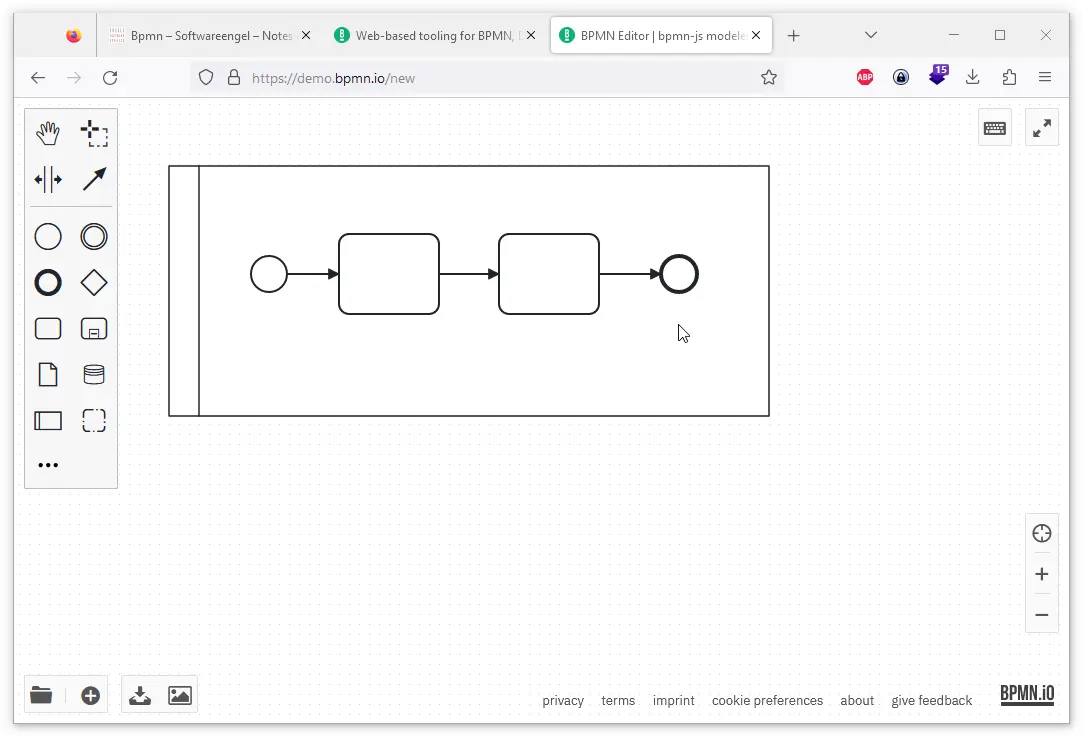Activate the global connect arrow tool
This screenshot has width=1083, height=737.
pyautogui.click(x=94, y=180)
